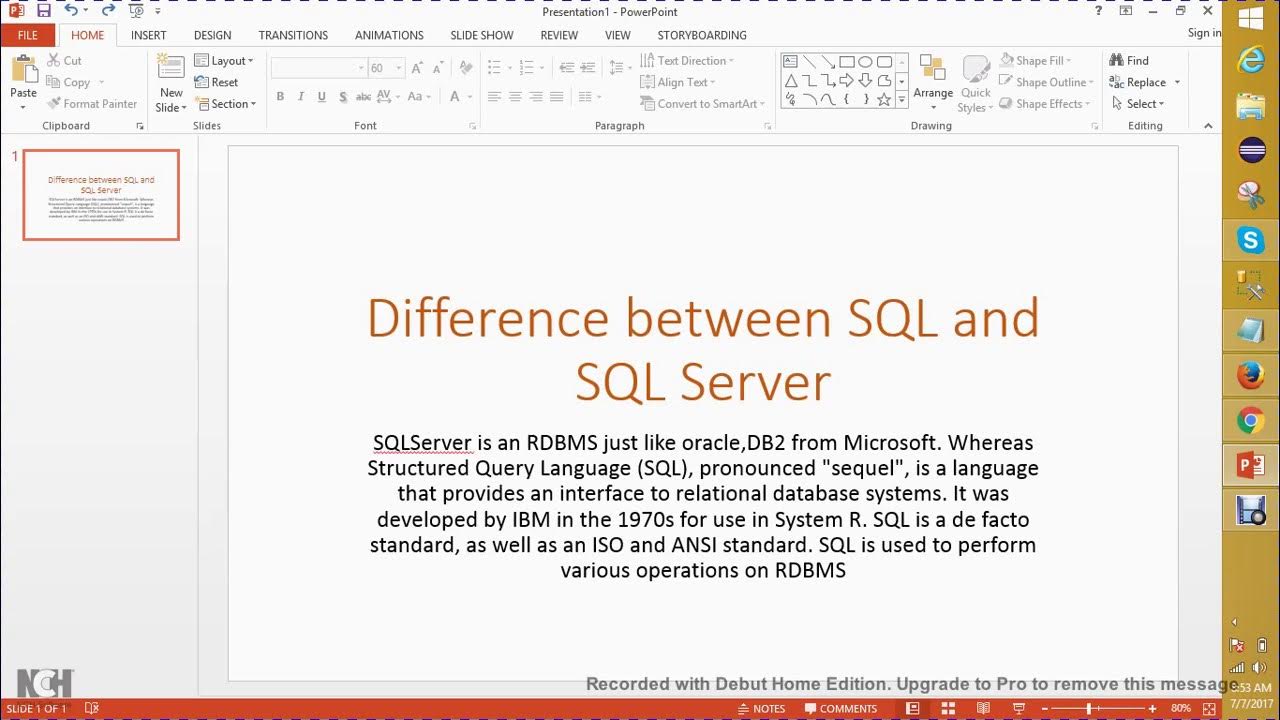The image size is (1280, 720).
Task: Select the Right Arrow shape in gallery
Action: 847,80
